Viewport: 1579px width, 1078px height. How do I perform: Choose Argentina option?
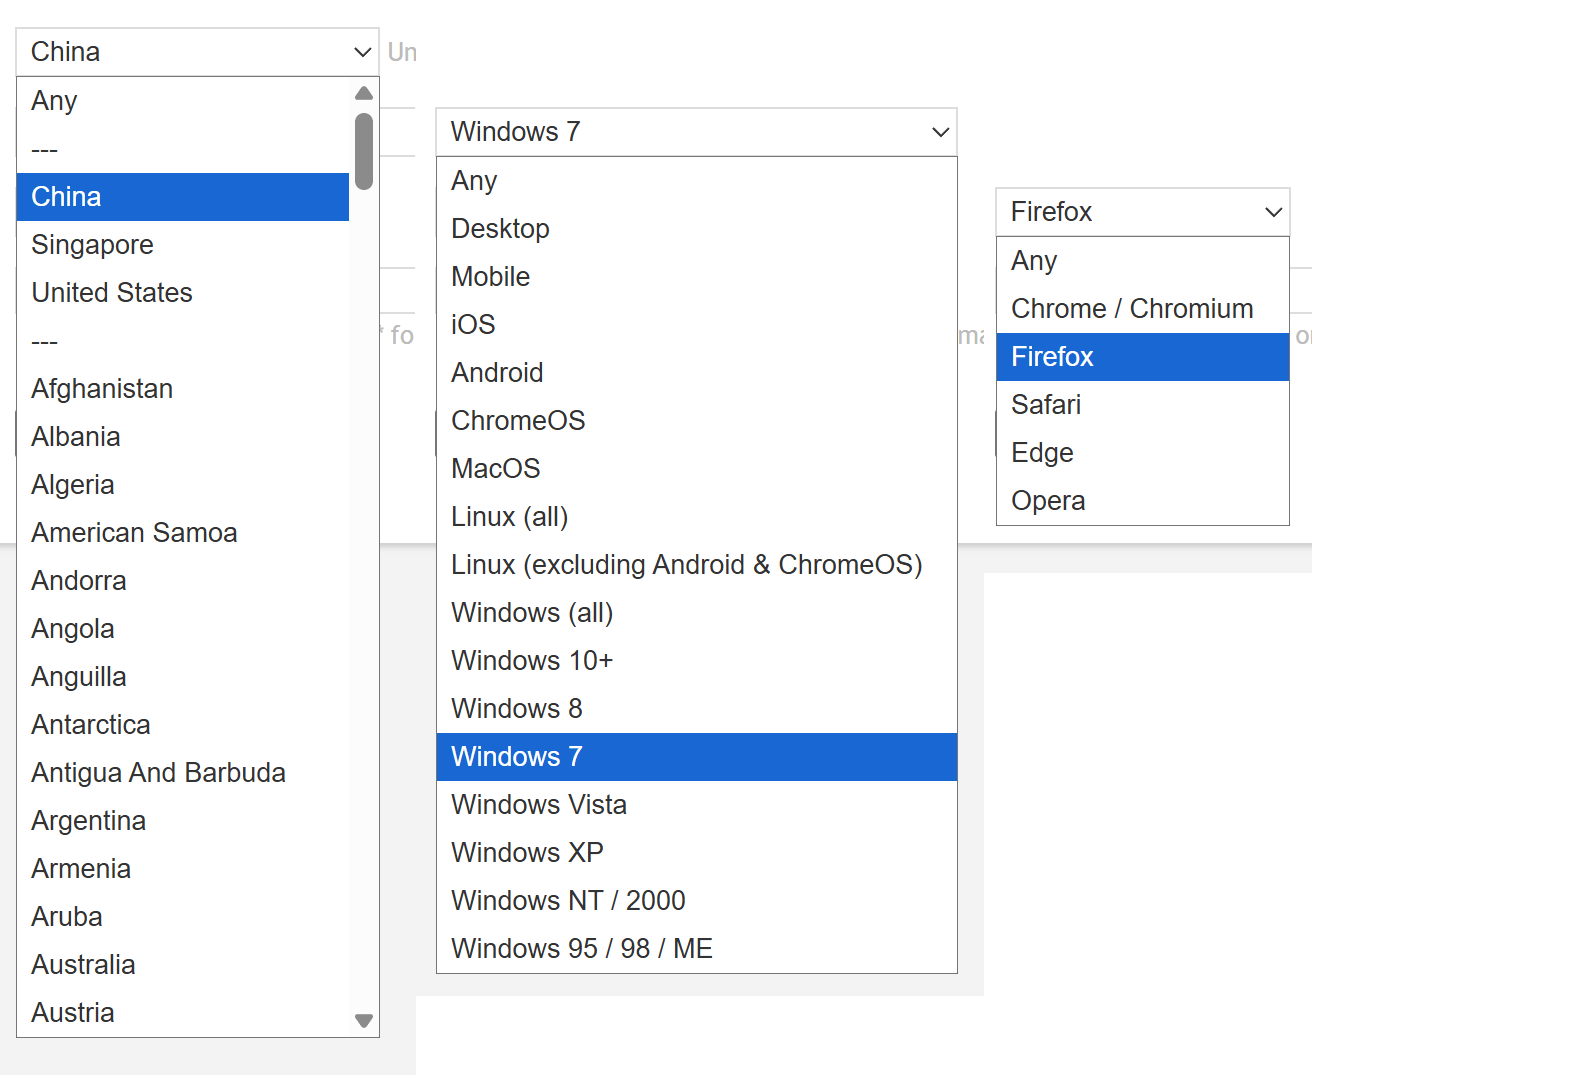pos(183,821)
